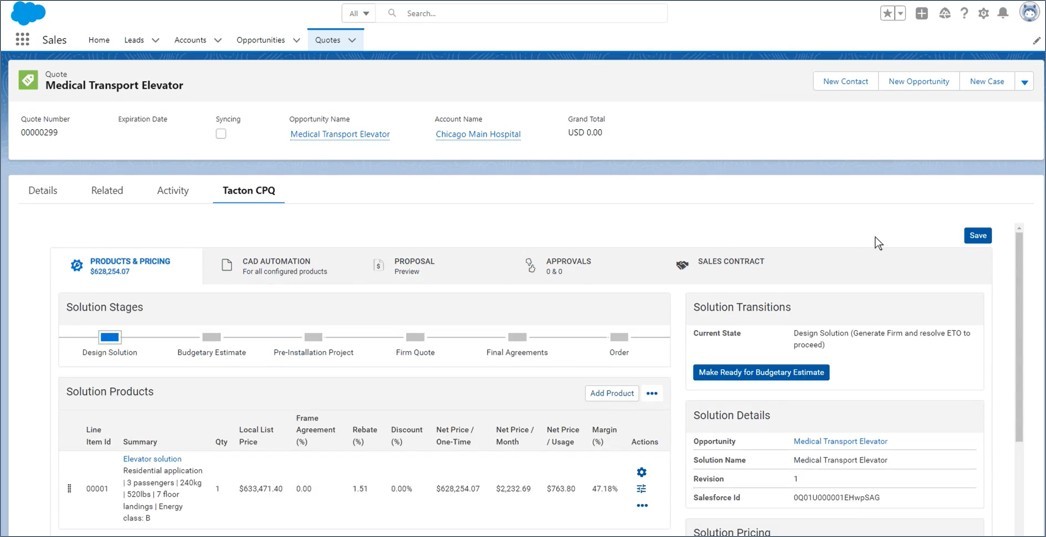Click the notifications bell icon

[x=1003, y=13]
